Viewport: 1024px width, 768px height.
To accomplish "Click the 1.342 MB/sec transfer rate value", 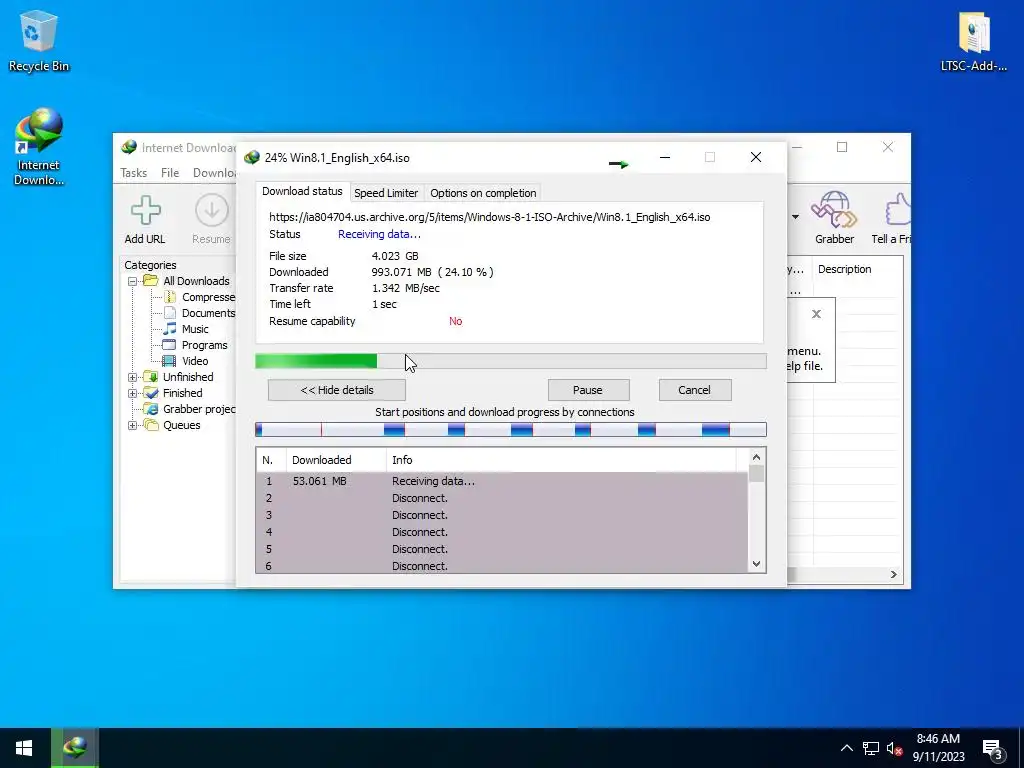I will 406,288.
